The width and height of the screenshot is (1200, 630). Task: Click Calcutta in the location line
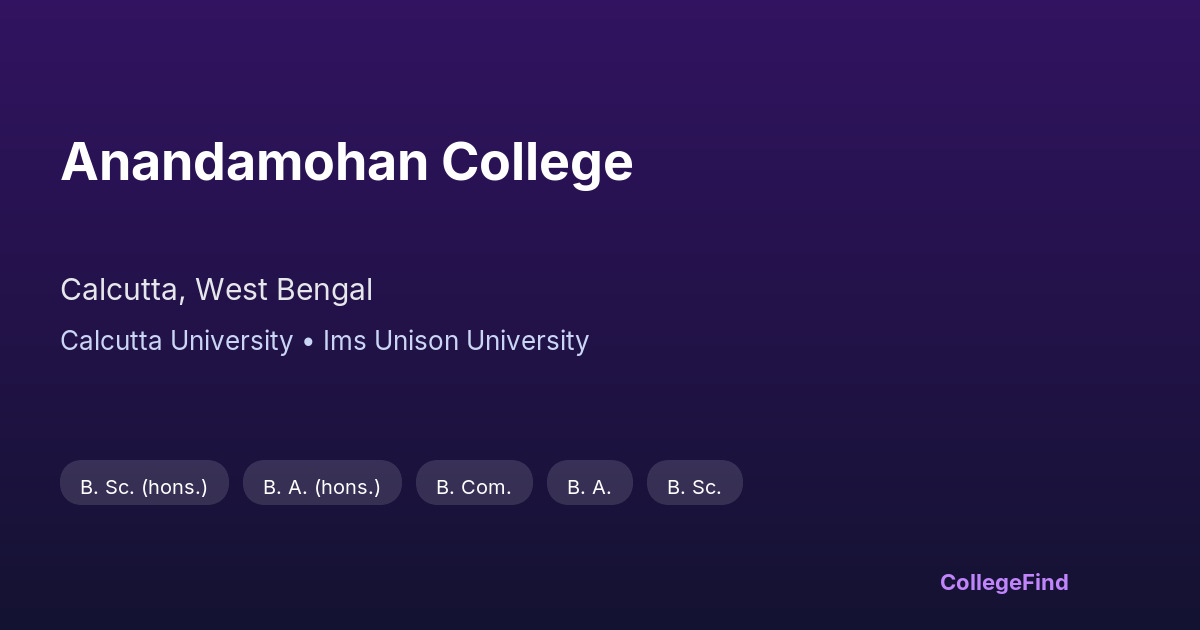coord(121,290)
